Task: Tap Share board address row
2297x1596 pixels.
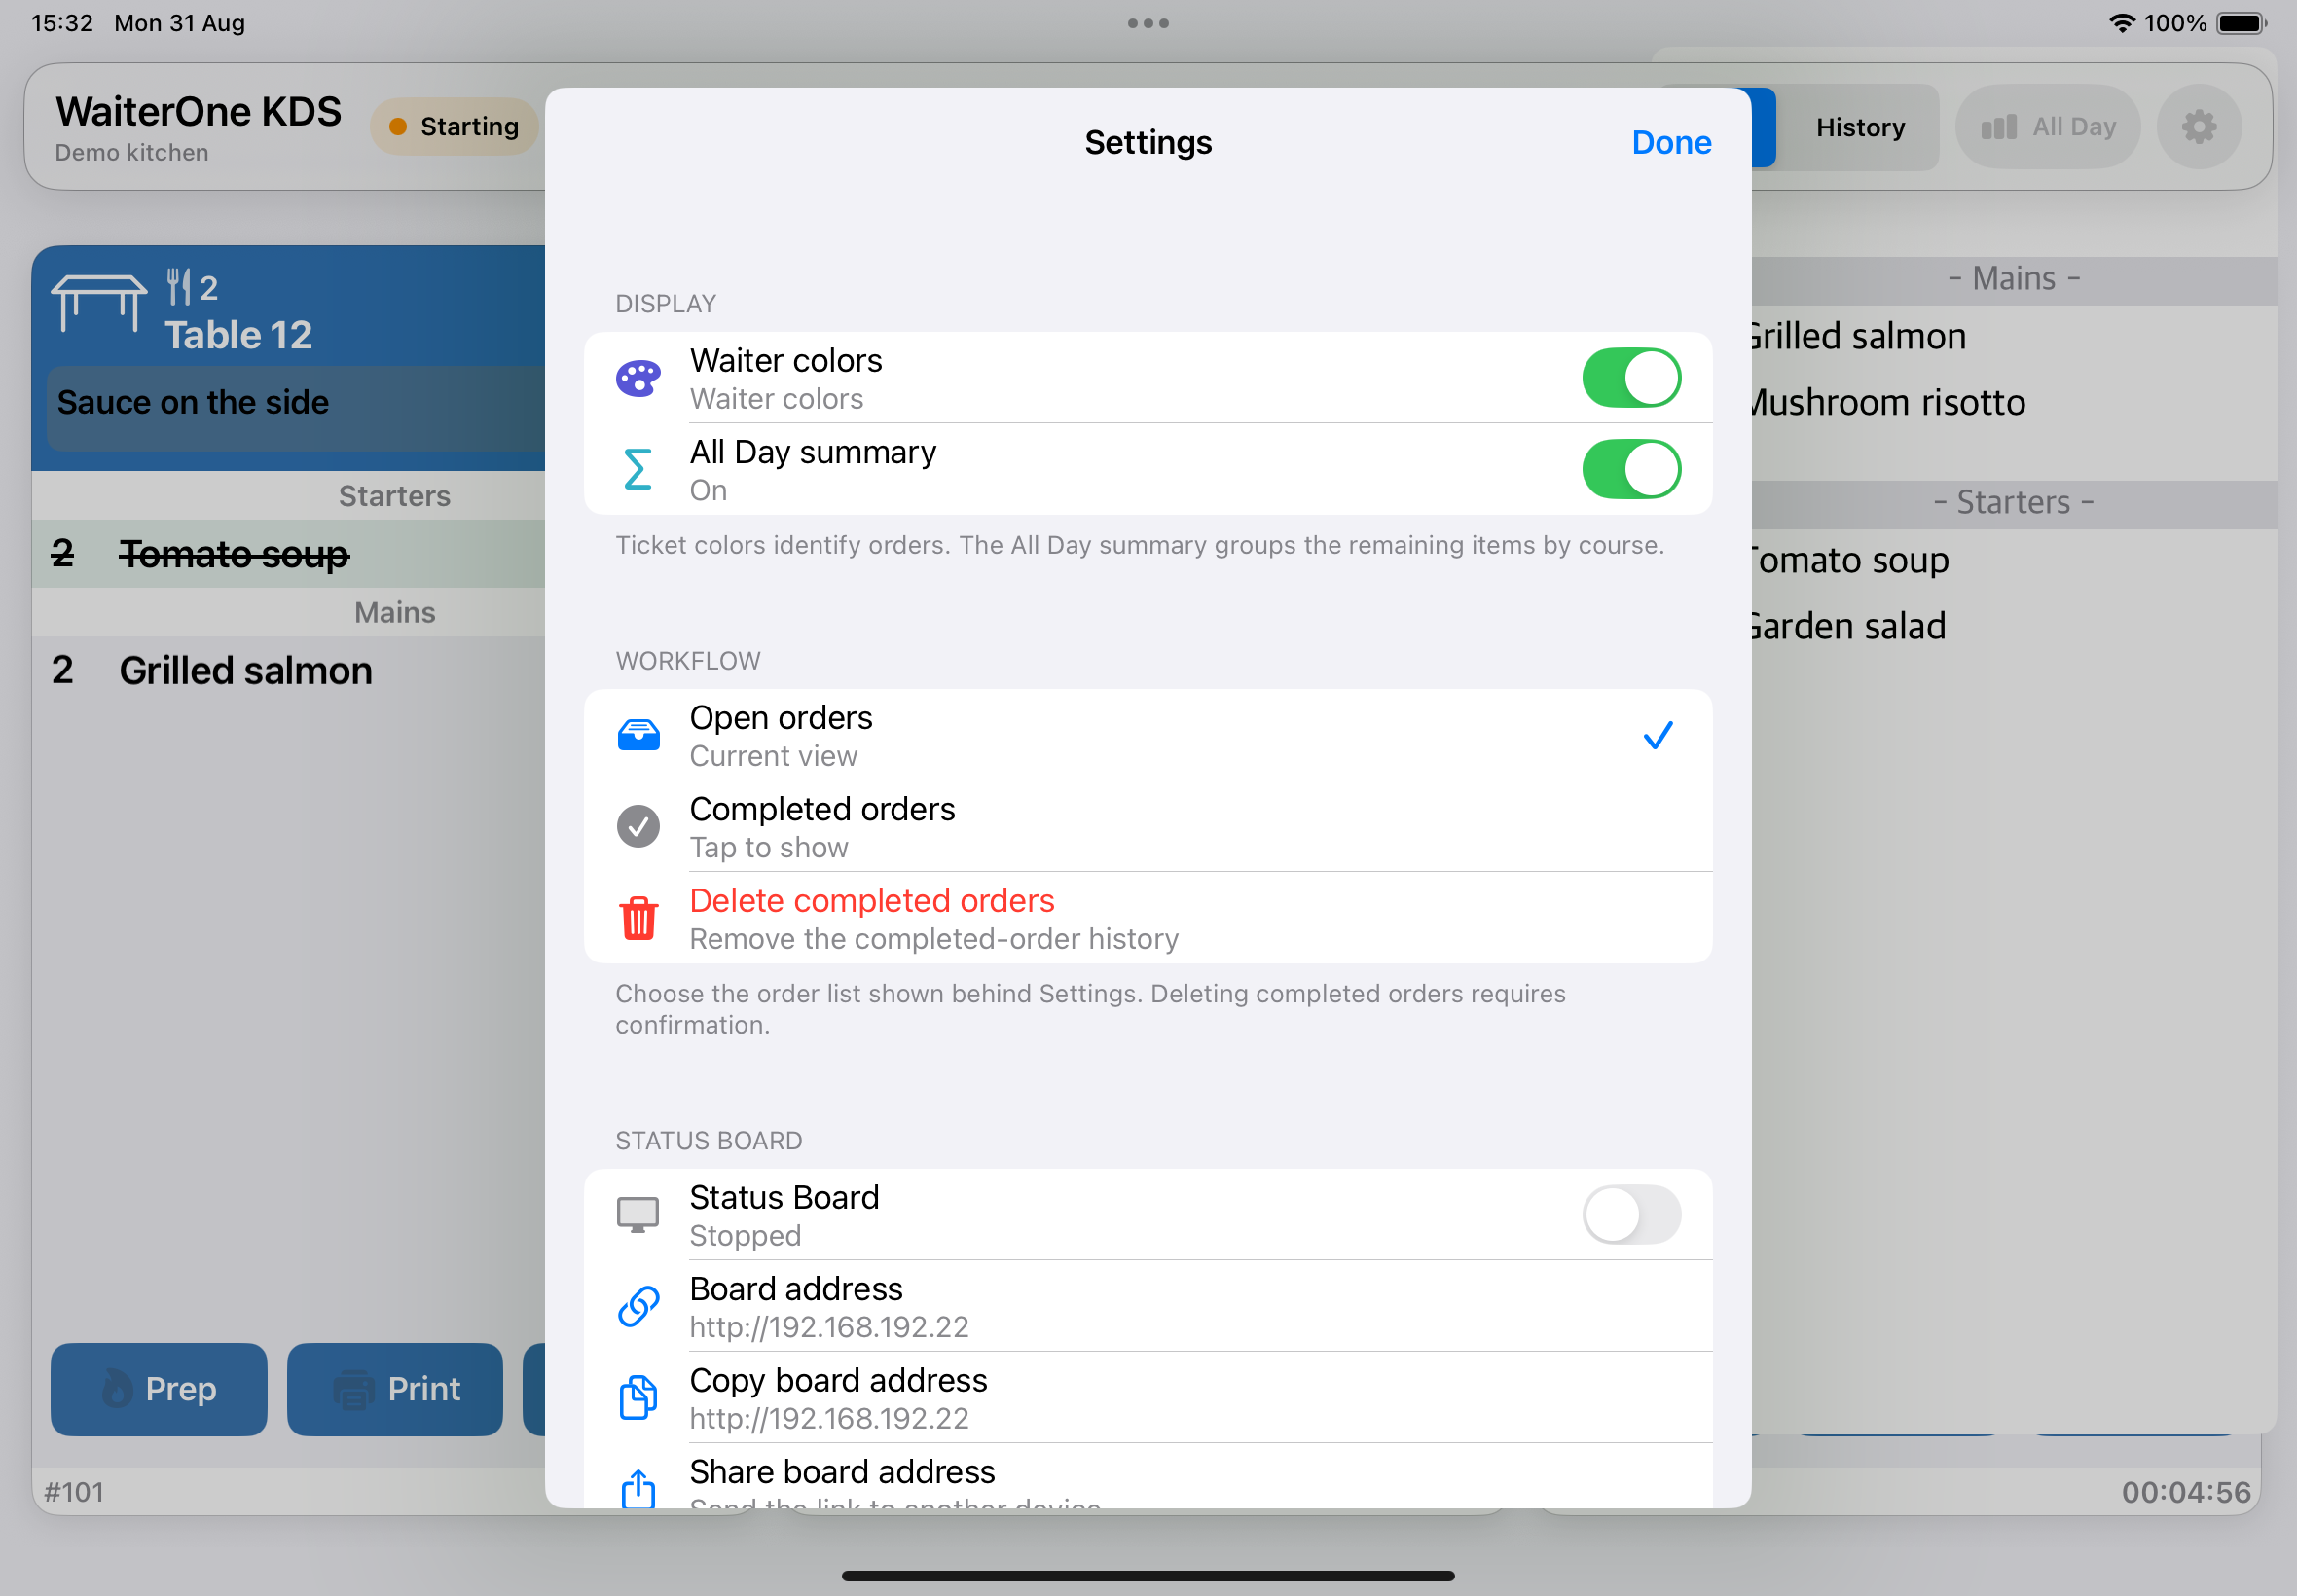Action: (x=1148, y=1476)
